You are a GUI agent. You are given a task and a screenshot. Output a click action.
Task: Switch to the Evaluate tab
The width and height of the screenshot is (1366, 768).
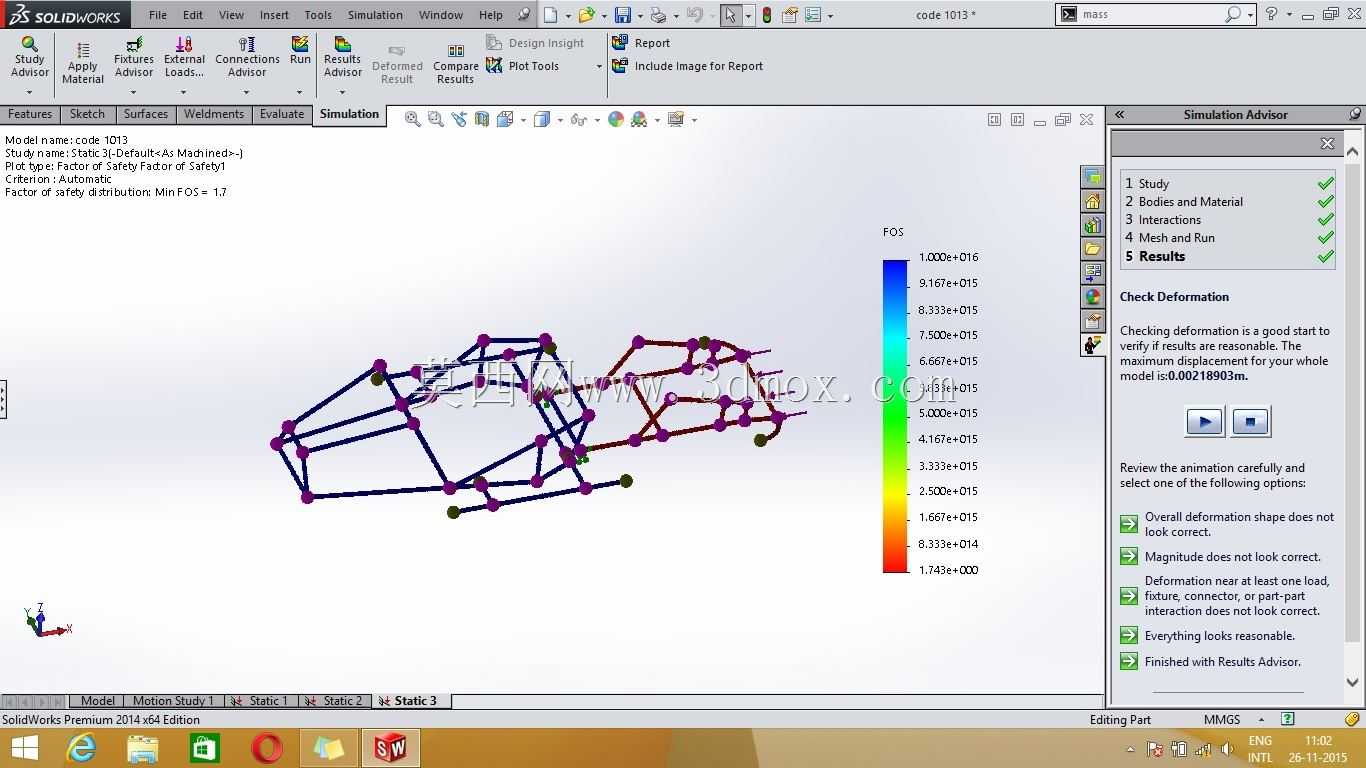tap(282, 114)
